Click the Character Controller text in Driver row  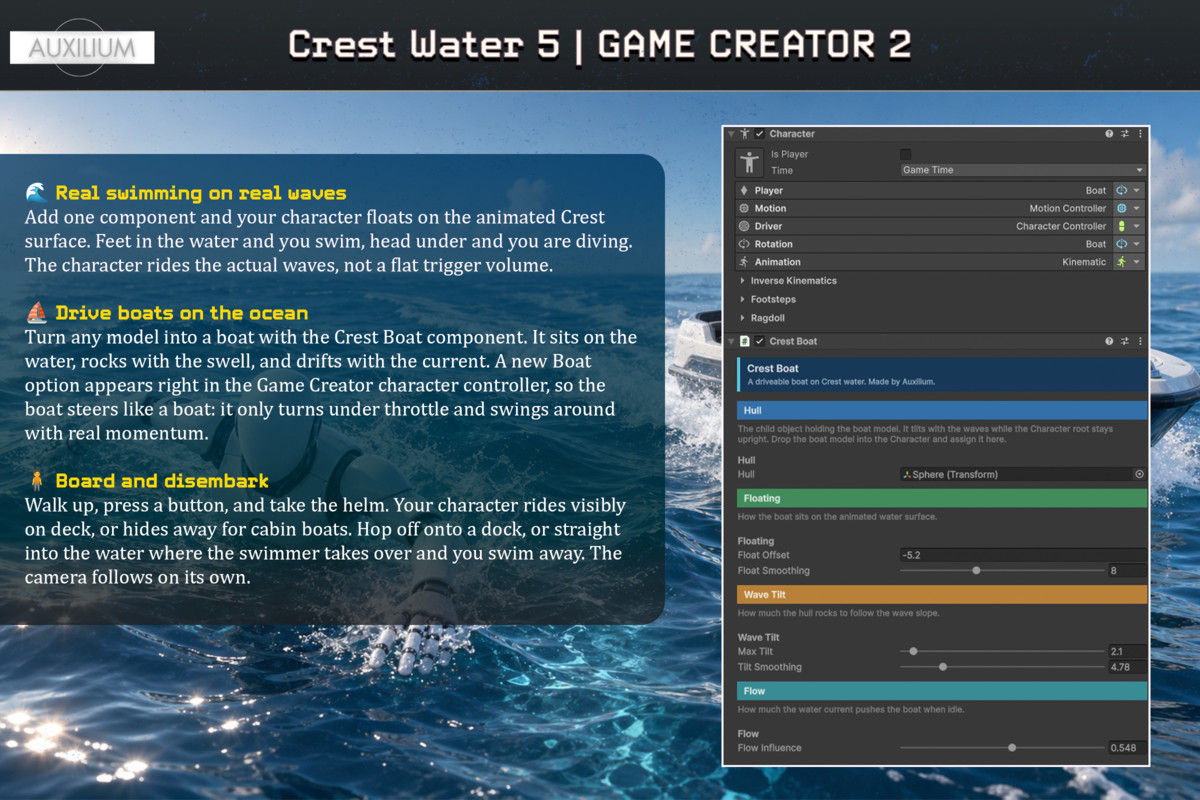(x=1061, y=226)
